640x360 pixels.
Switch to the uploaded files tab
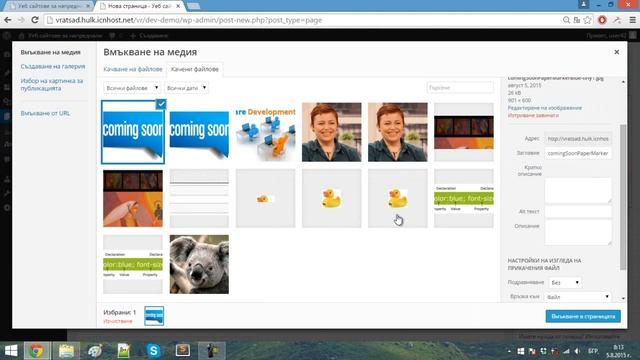click(195, 69)
